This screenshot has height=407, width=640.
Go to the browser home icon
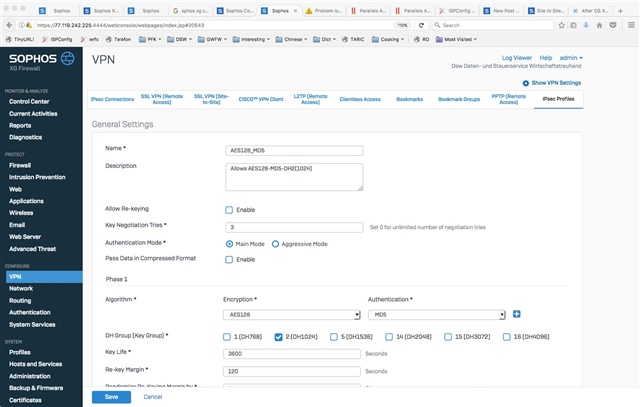[600, 25]
